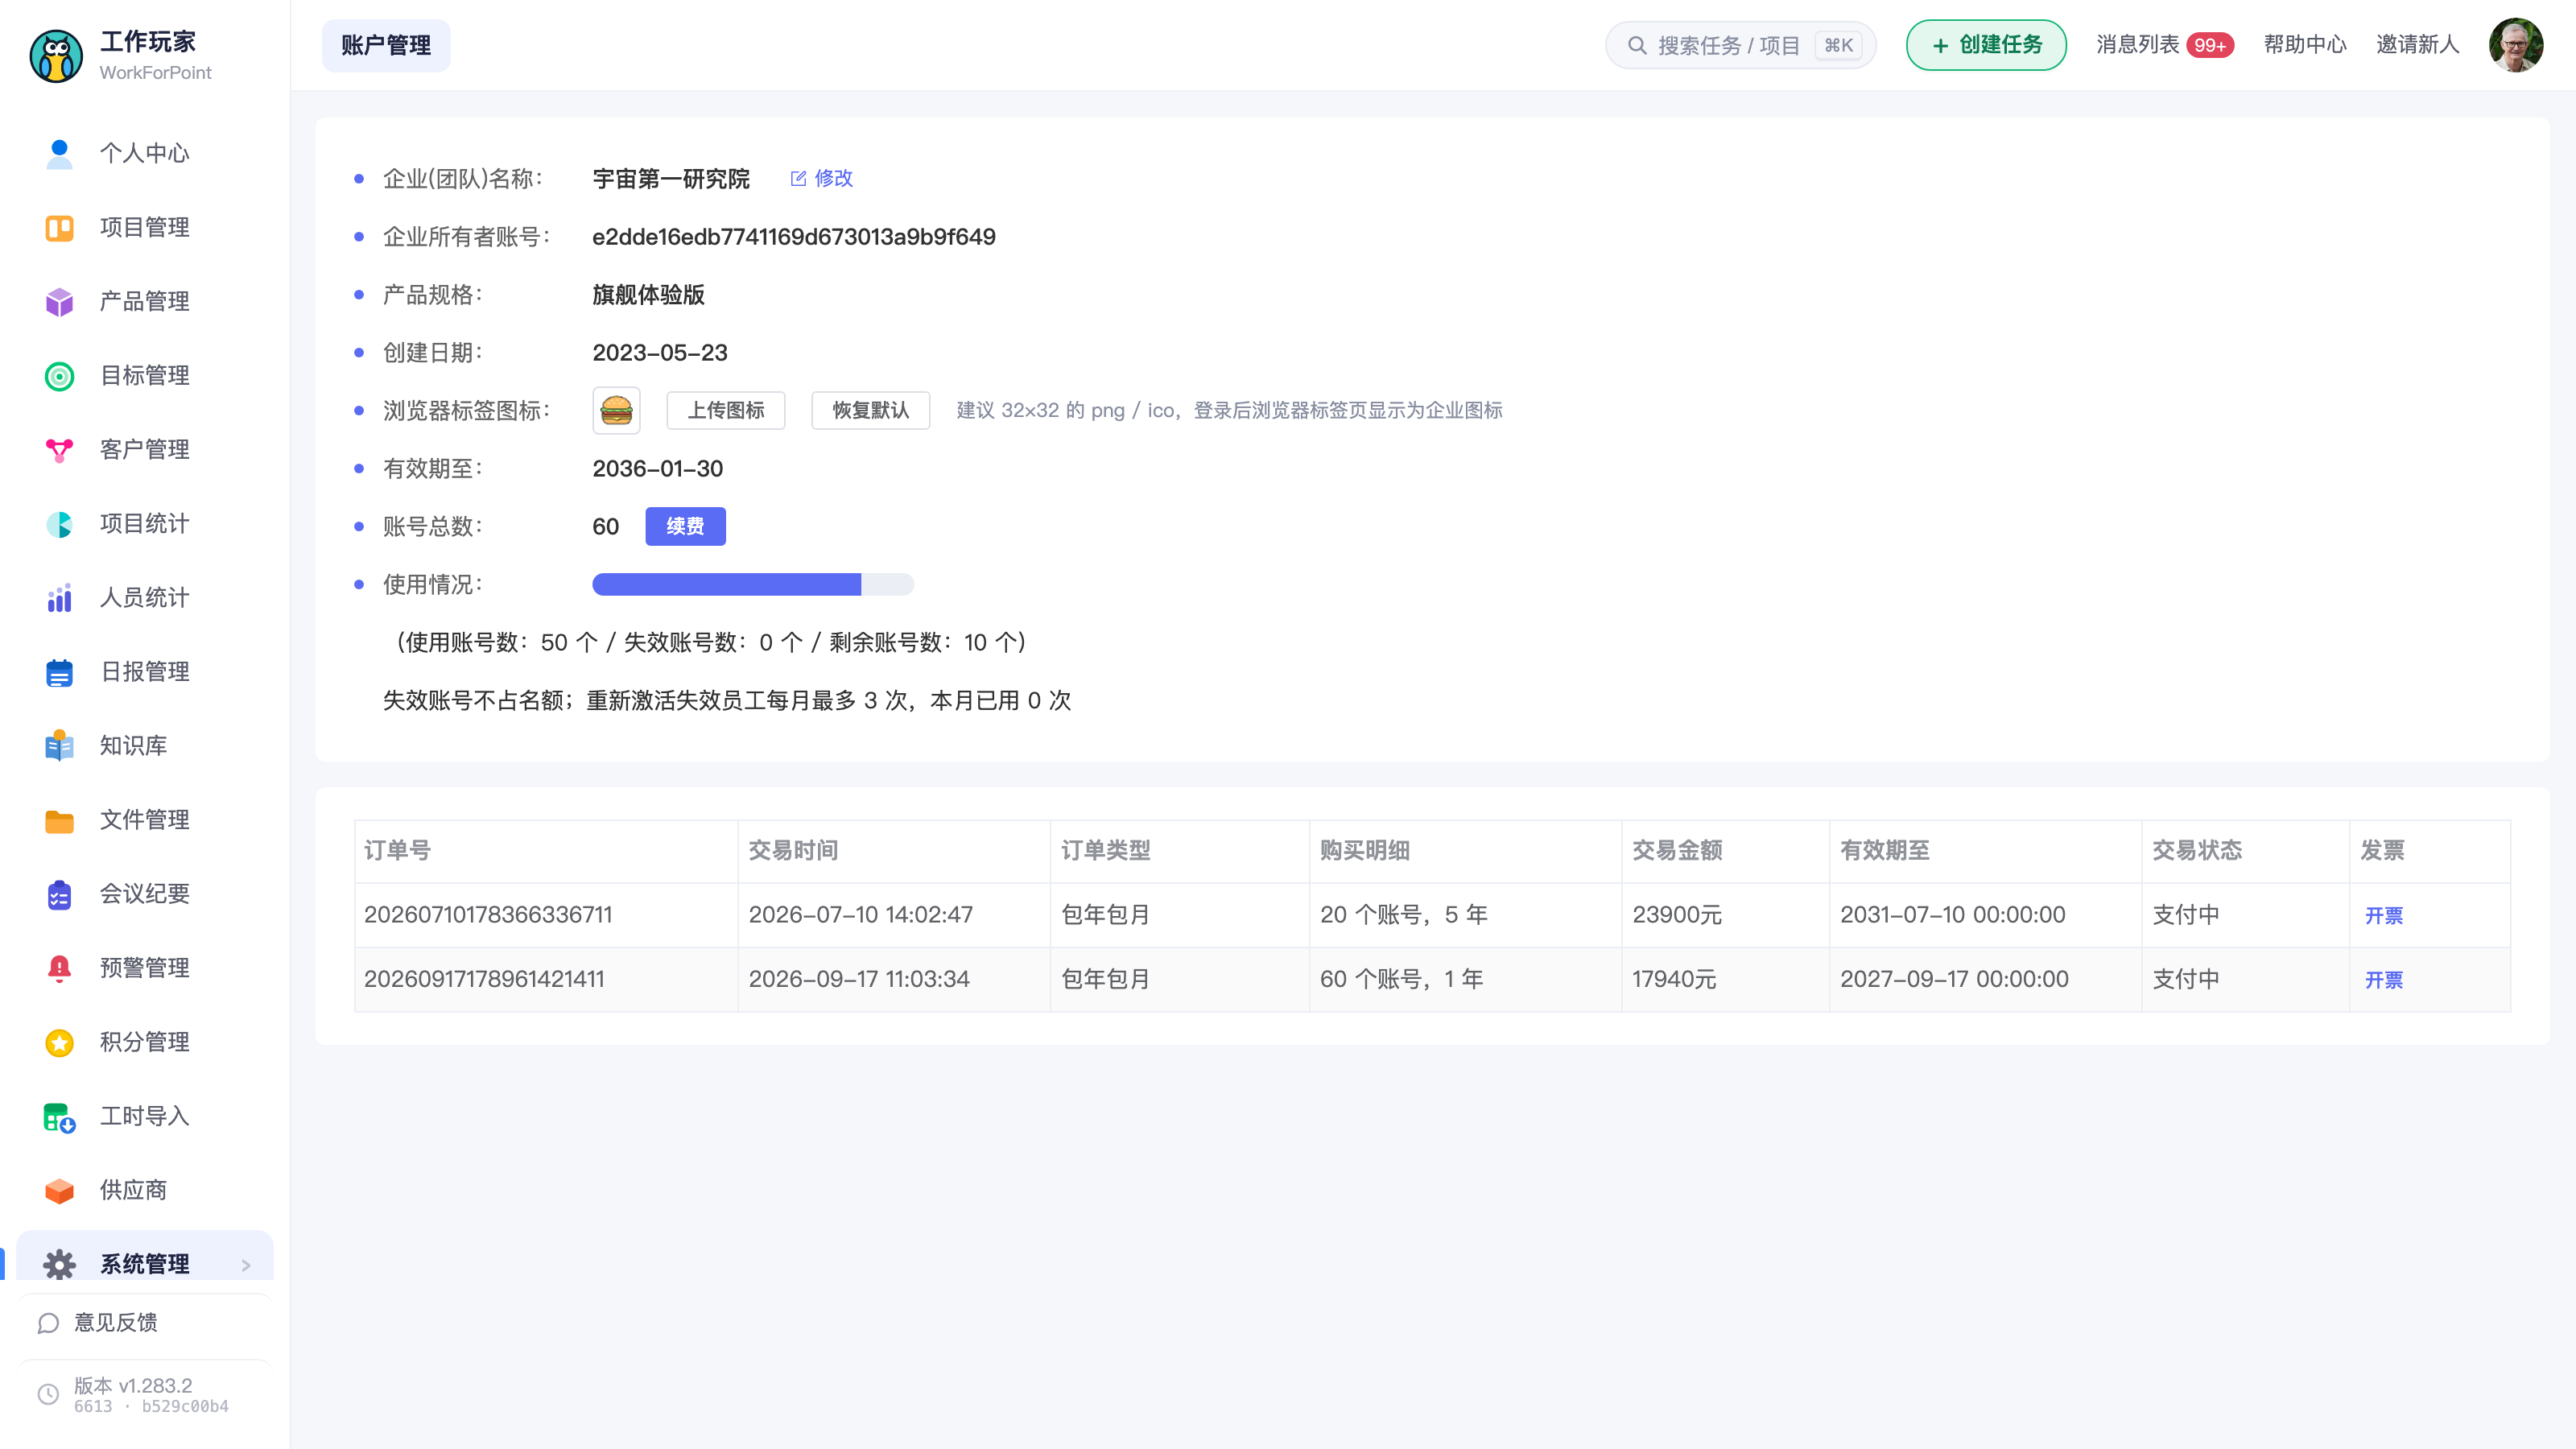Open 日报管理 calendar icon
2576x1449 pixels.
tap(59, 672)
